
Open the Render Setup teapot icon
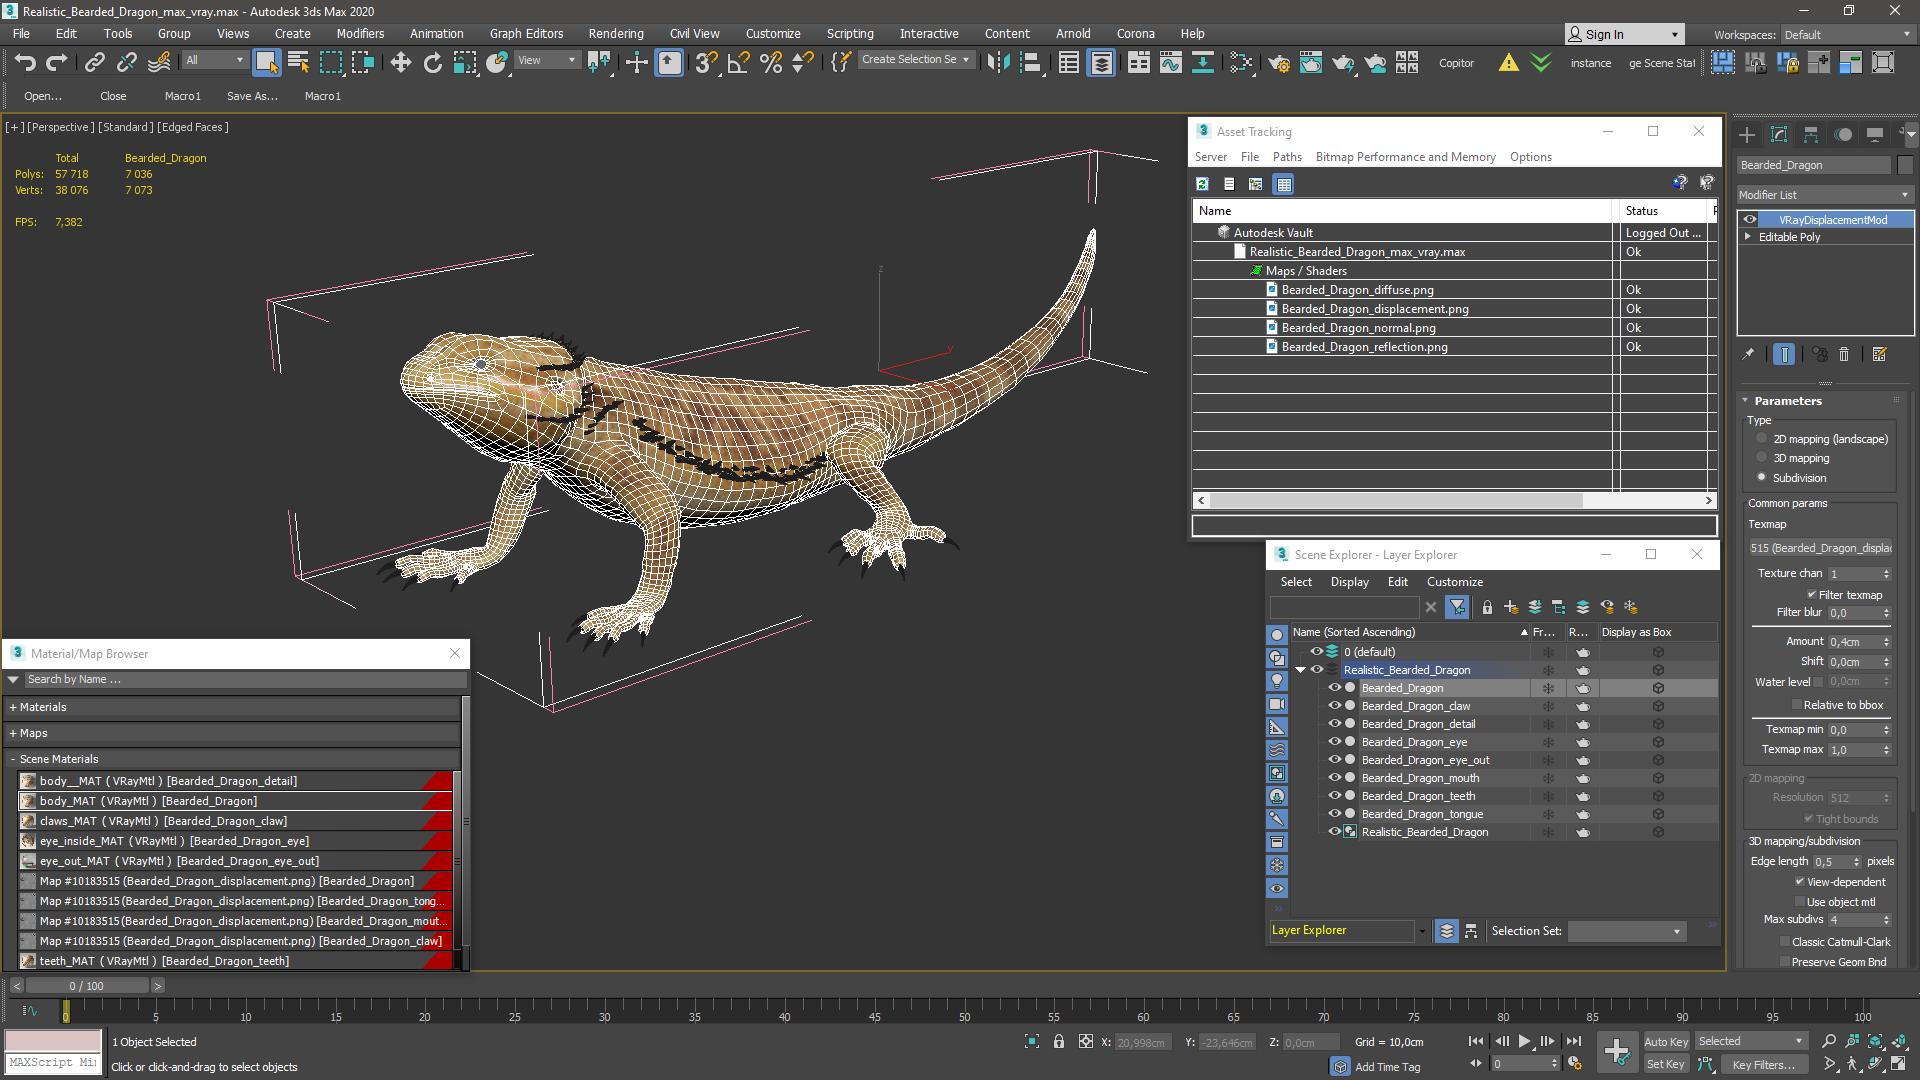(1278, 63)
